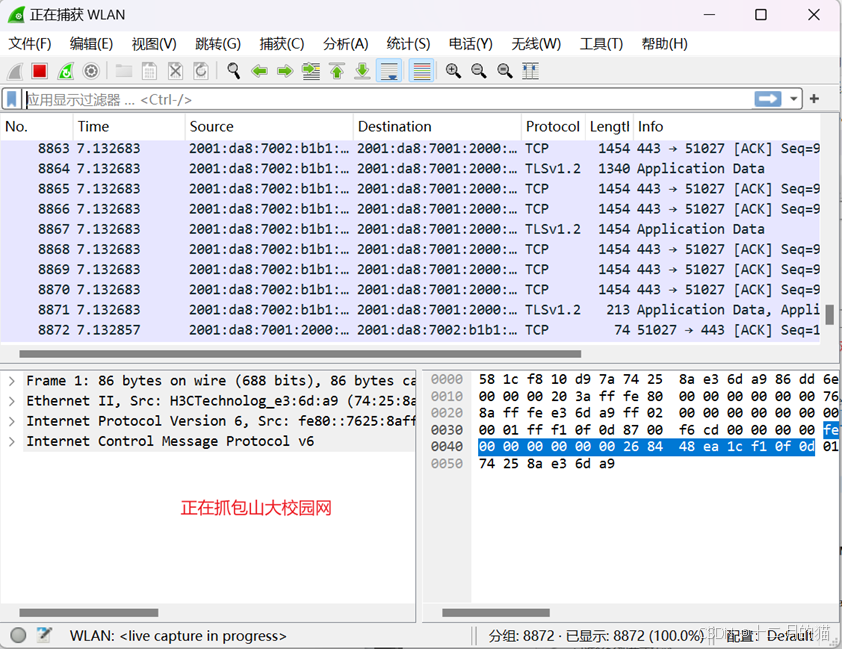Viewport: 842px width, 649px height.
Task: Open the 统计(S) menu
Action: coord(408,44)
